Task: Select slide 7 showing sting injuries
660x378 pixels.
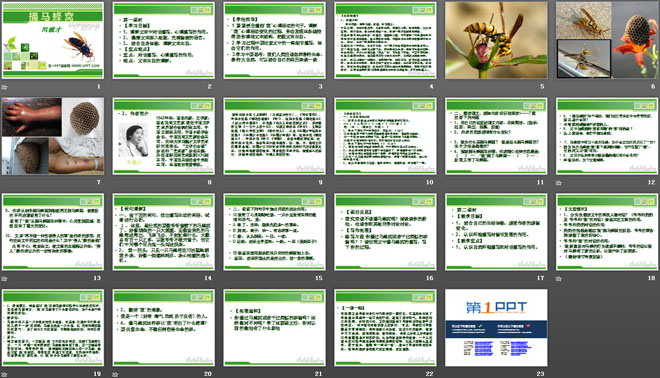Action: [x=53, y=136]
